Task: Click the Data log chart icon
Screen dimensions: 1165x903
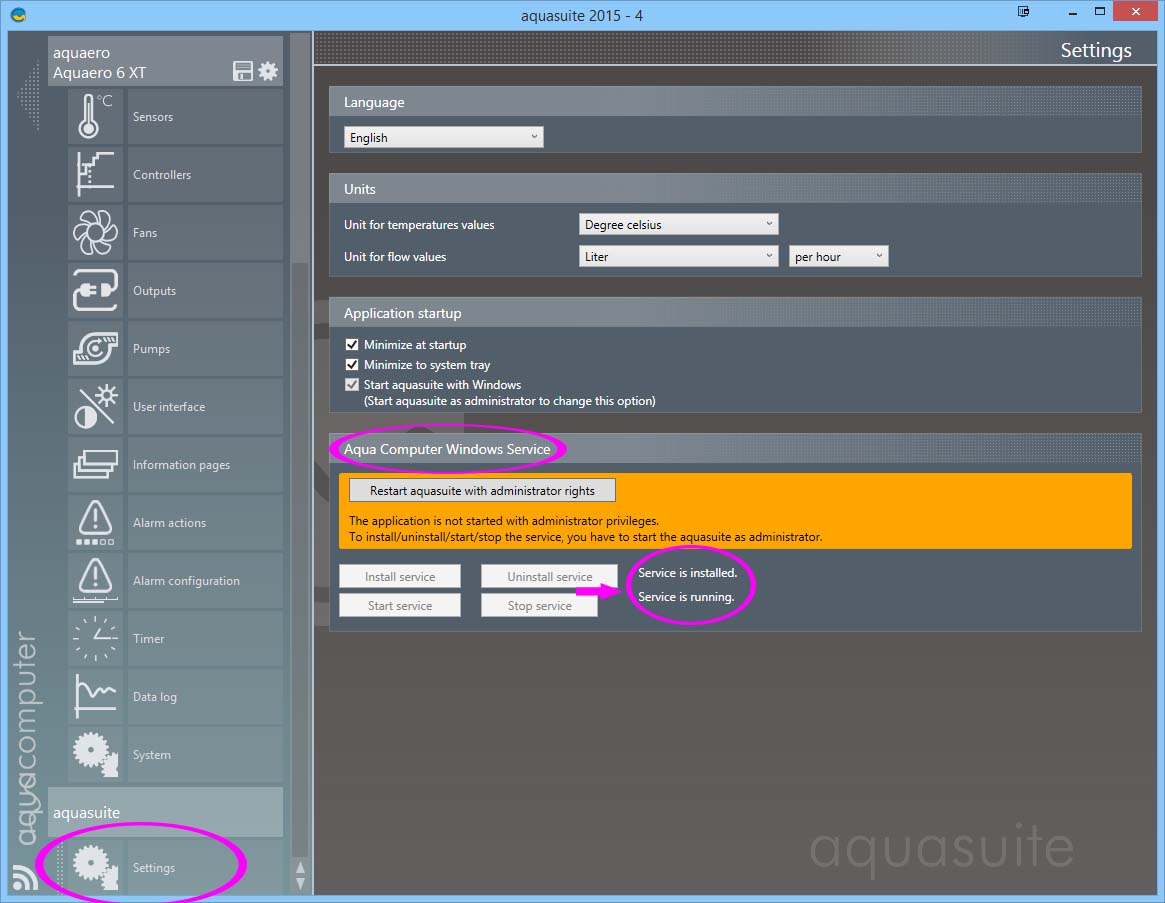Action: (95, 696)
